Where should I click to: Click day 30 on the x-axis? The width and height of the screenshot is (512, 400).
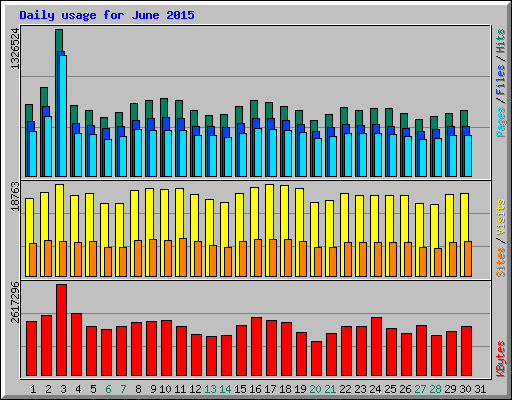[x=465, y=389]
